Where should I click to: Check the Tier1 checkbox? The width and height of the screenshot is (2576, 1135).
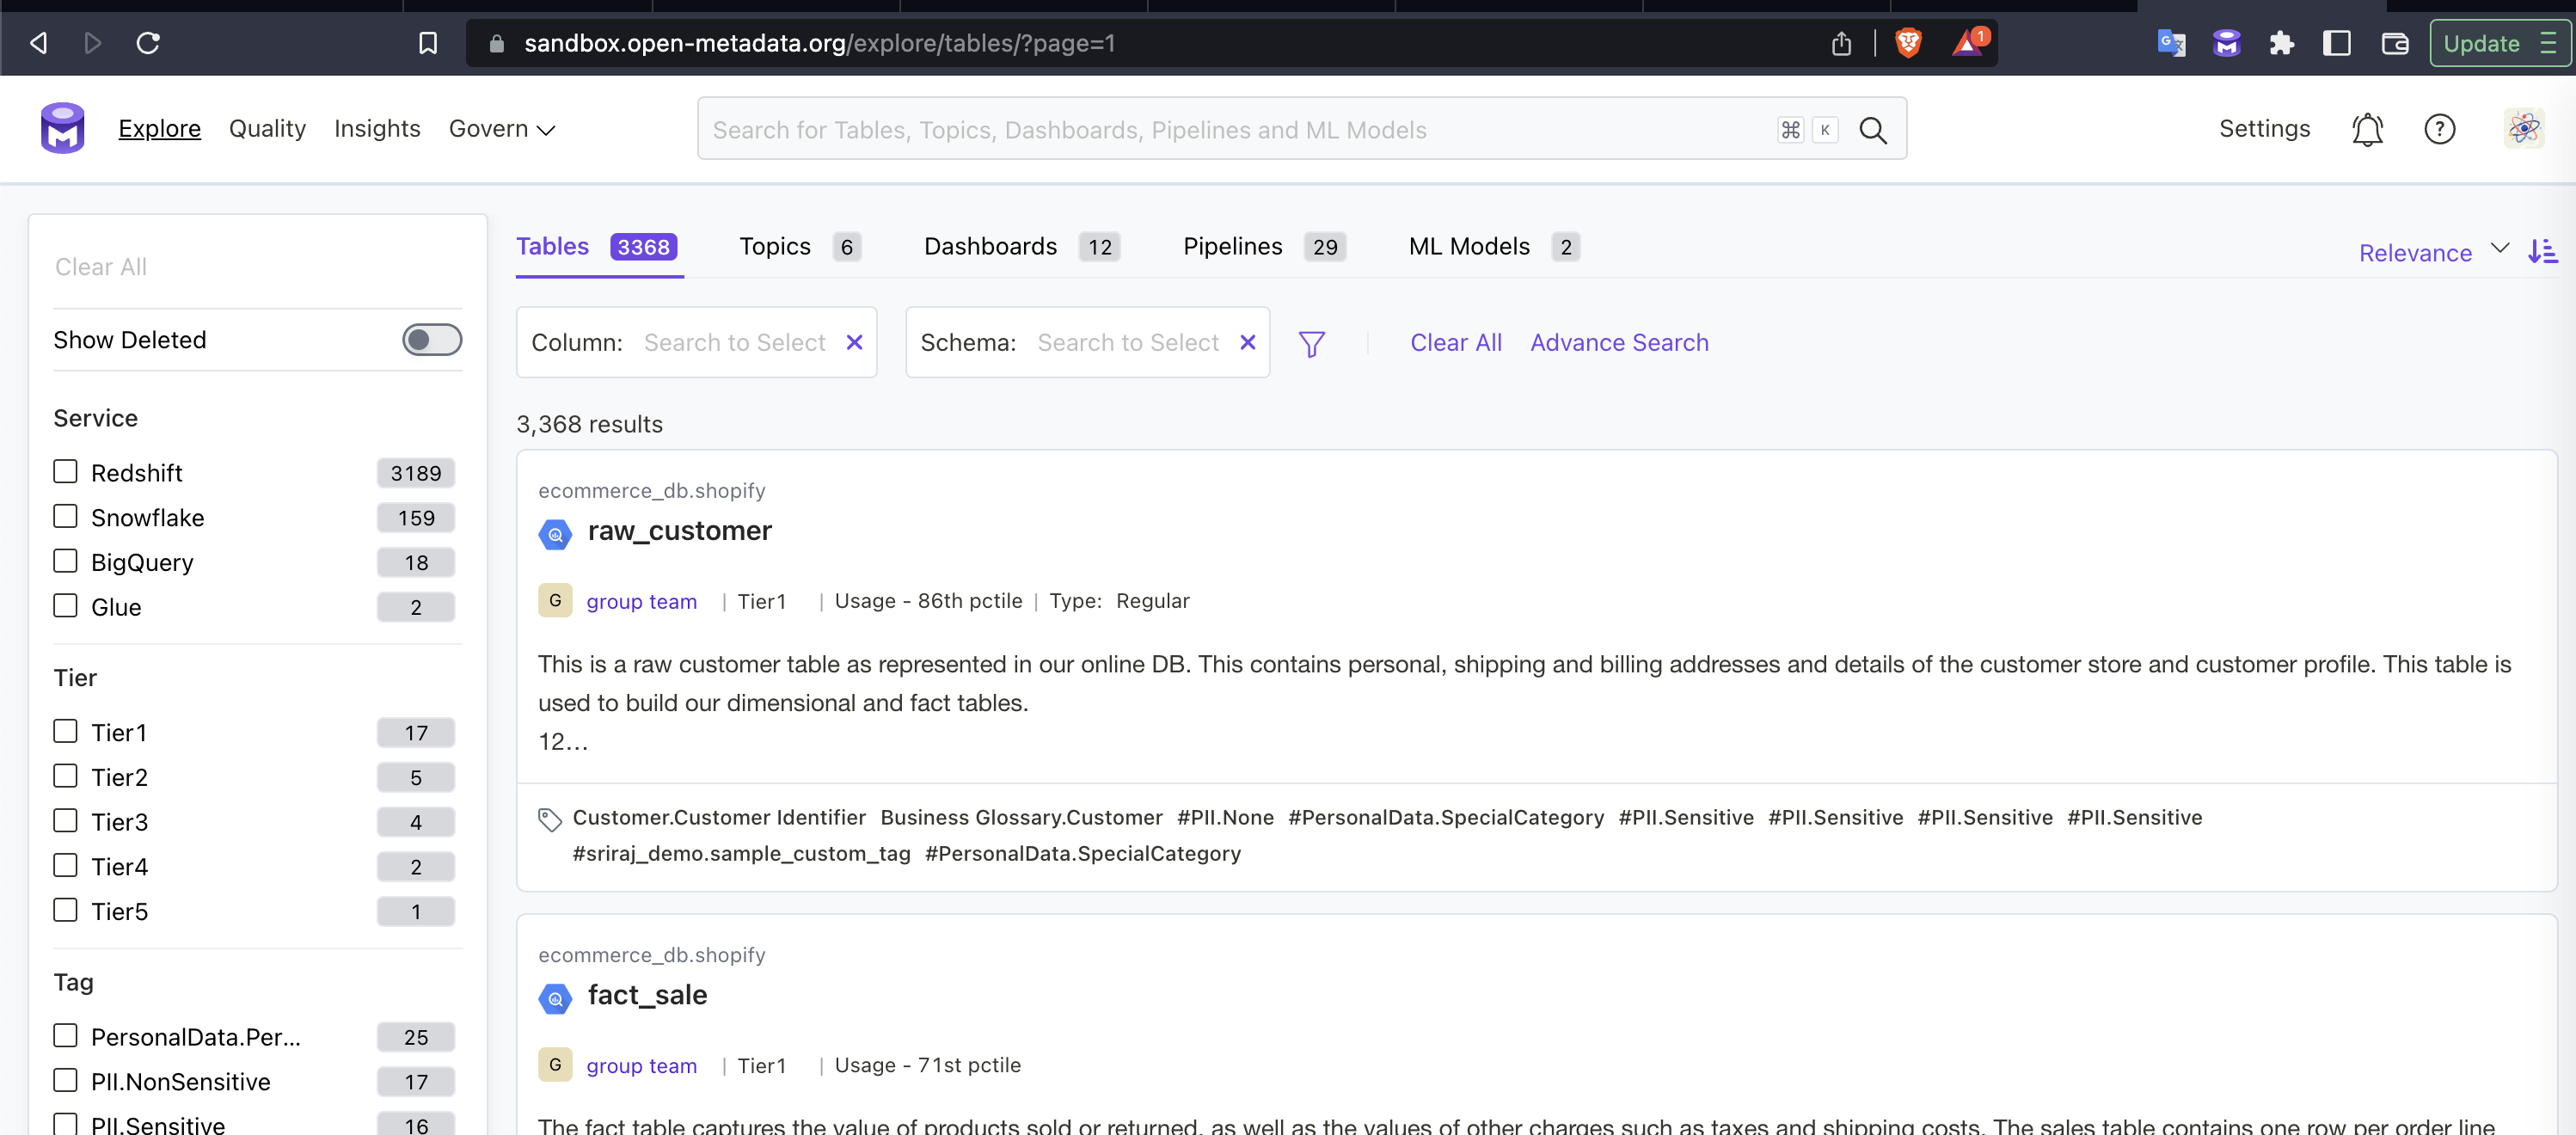point(65,731)
